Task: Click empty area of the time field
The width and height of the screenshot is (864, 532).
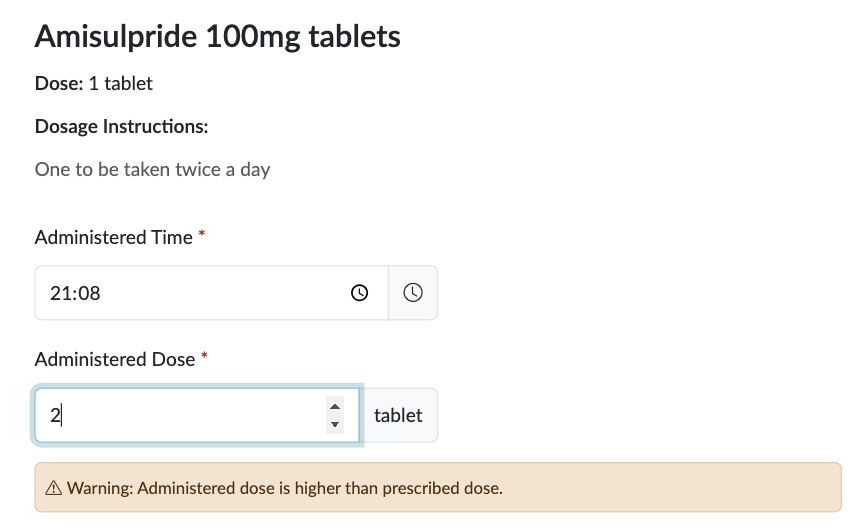Action: [x=220, y=293]
